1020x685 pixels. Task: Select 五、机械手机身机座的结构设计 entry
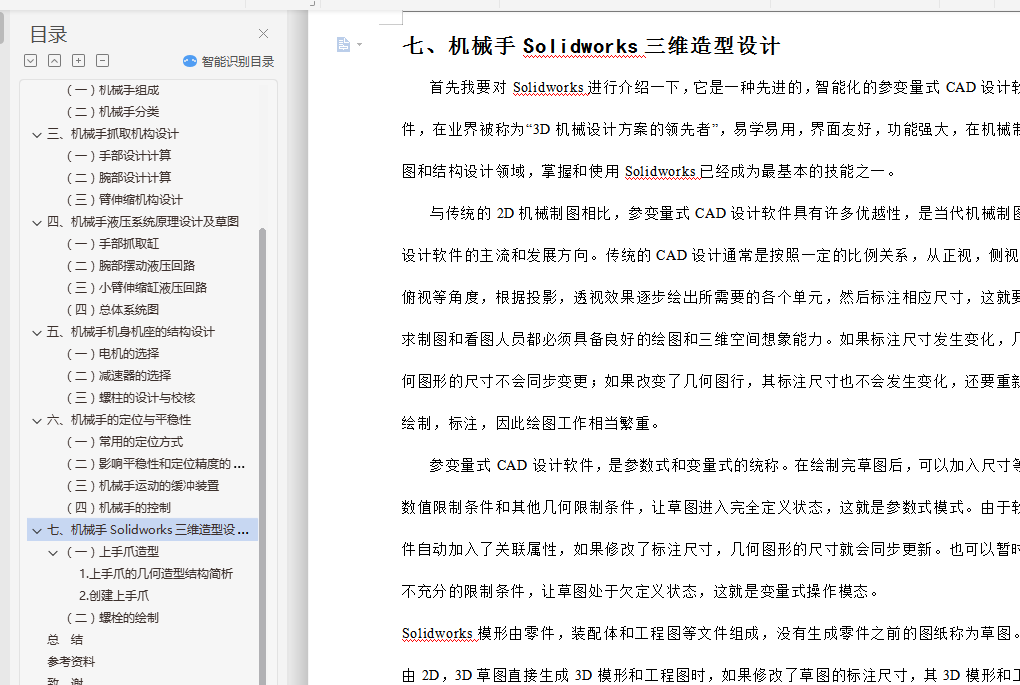tap(130, 332)
